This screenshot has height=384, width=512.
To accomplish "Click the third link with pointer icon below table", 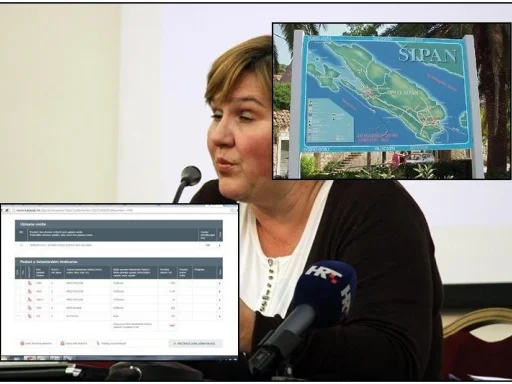I will click(111, 343).
